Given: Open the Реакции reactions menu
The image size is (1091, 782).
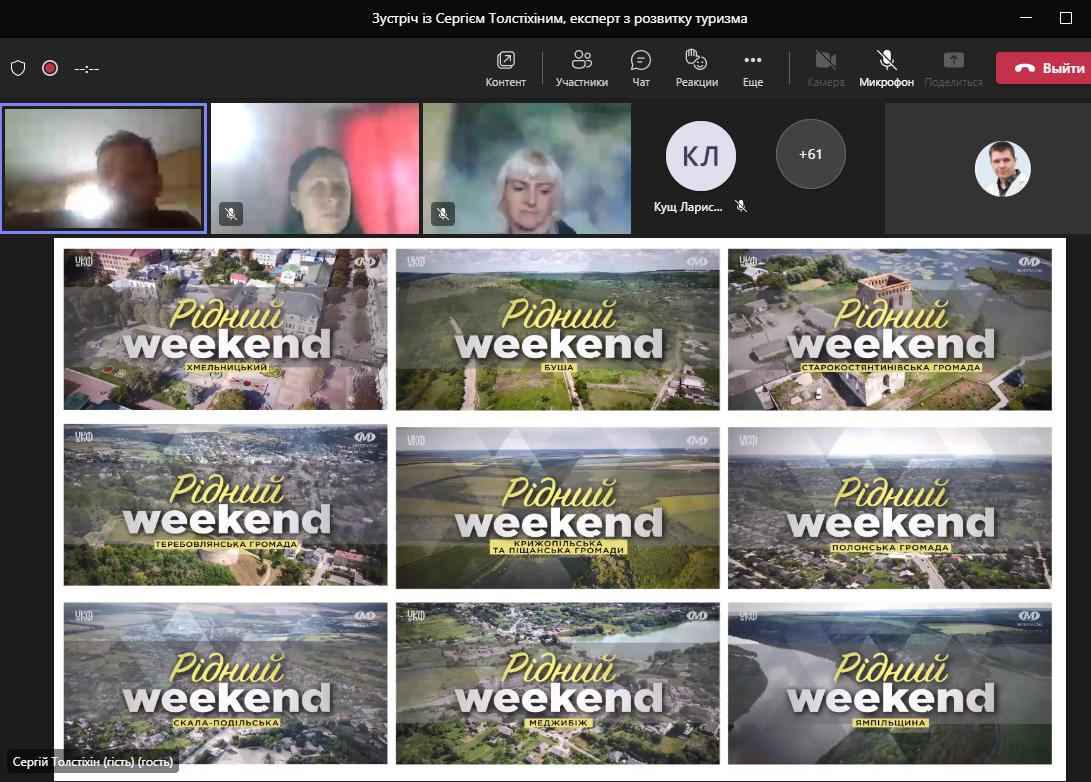Looking at the screenshot, I should coord(696,68).
